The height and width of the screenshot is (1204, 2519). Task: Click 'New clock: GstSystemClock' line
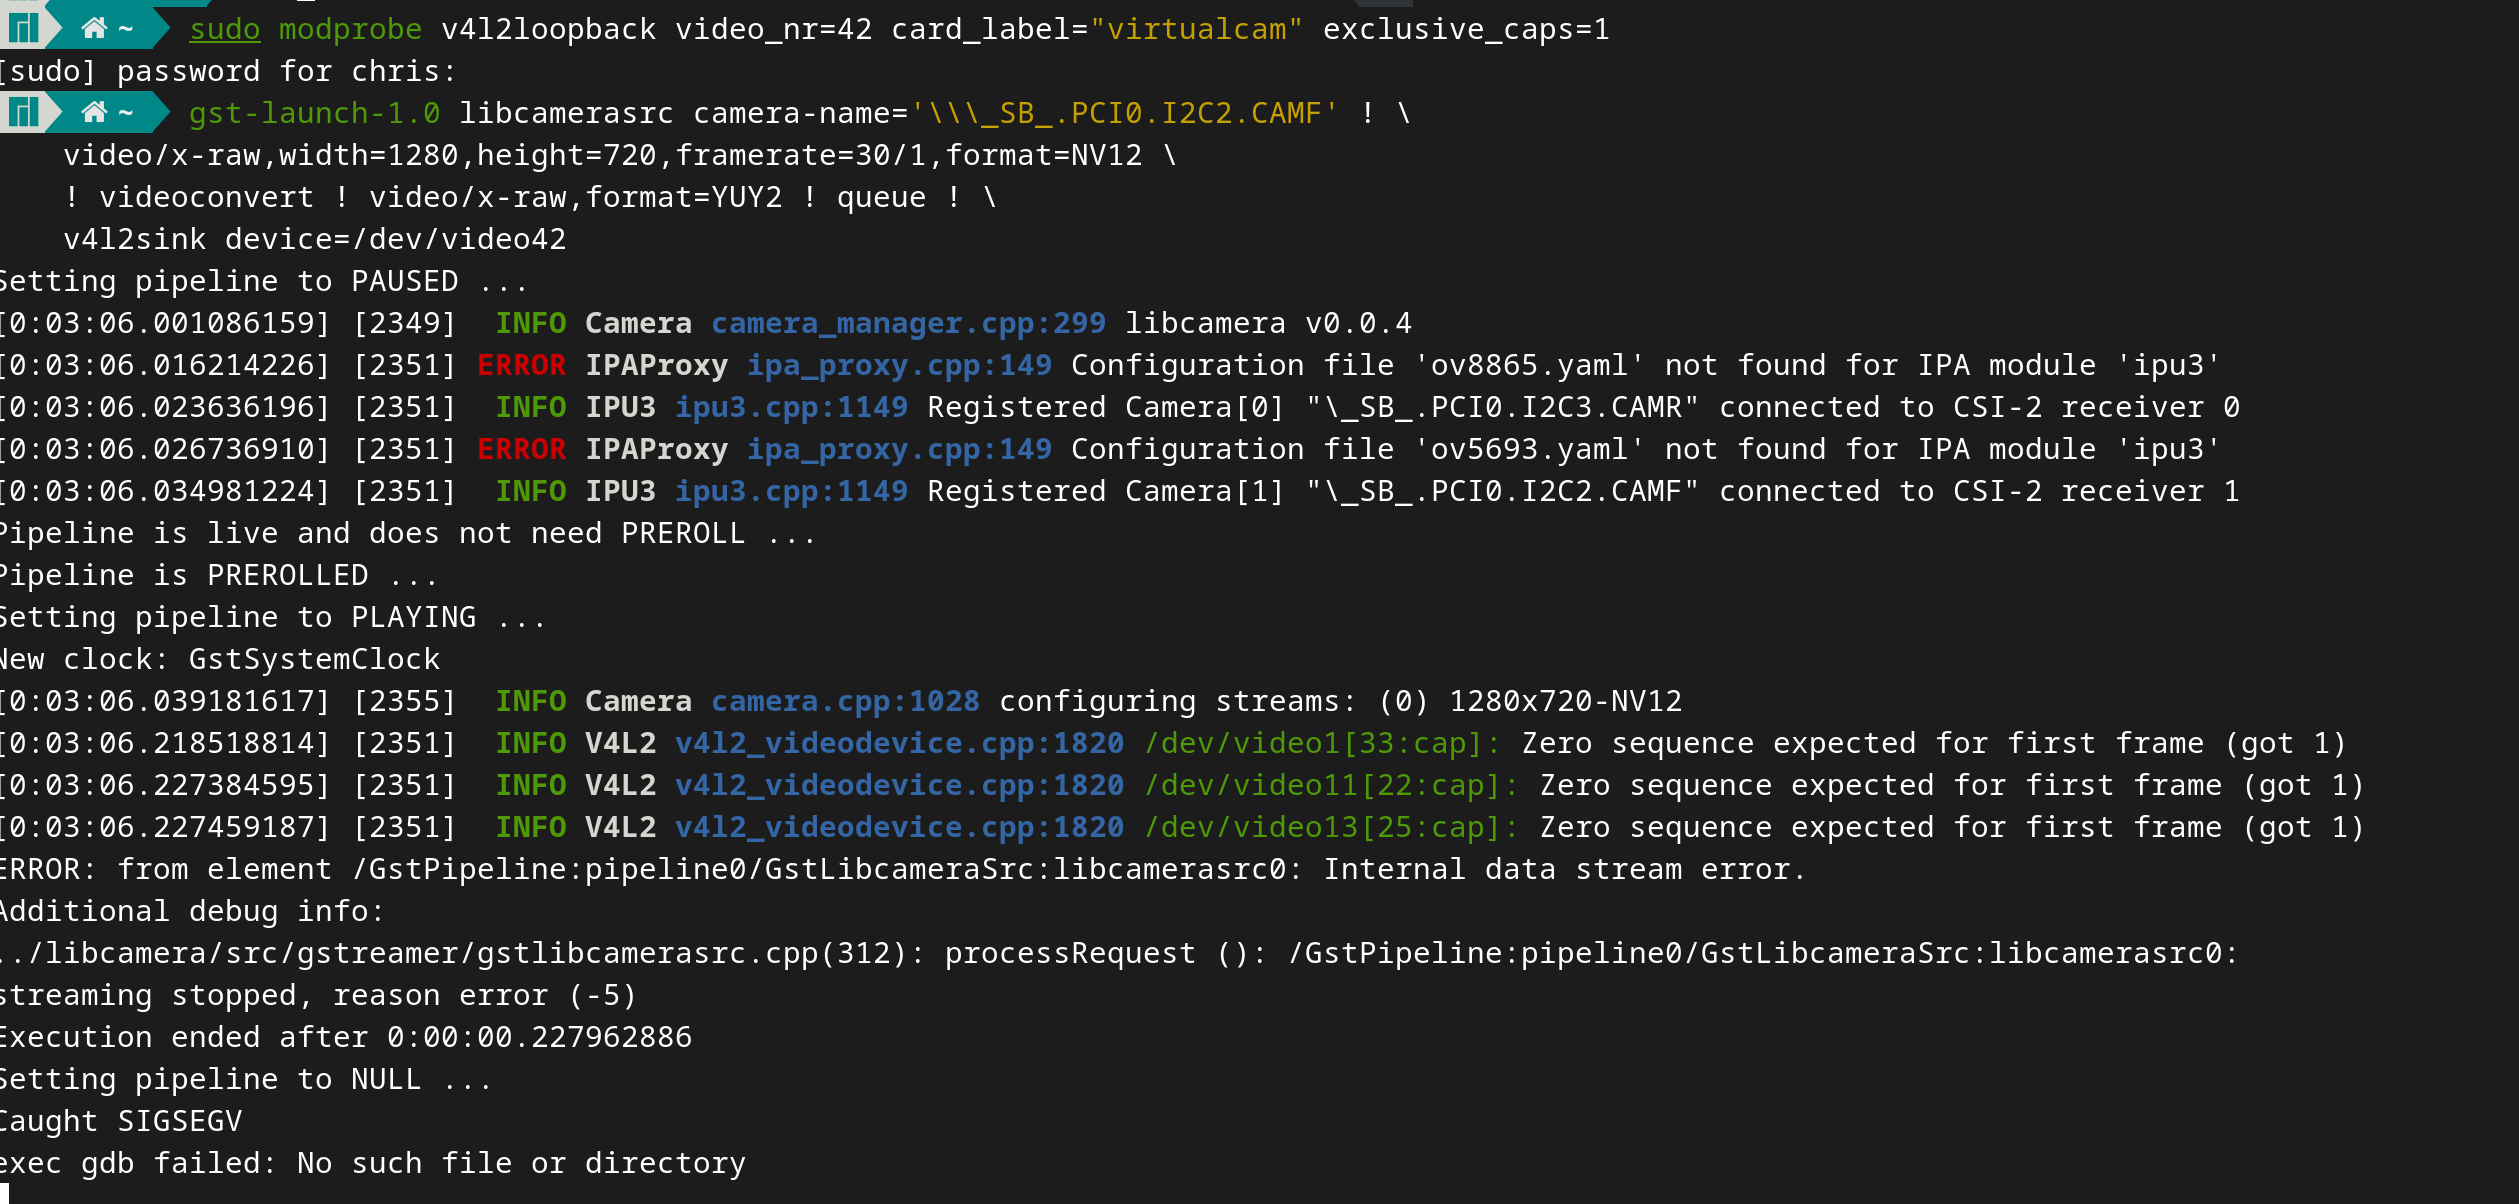click(x=220, y=660)
